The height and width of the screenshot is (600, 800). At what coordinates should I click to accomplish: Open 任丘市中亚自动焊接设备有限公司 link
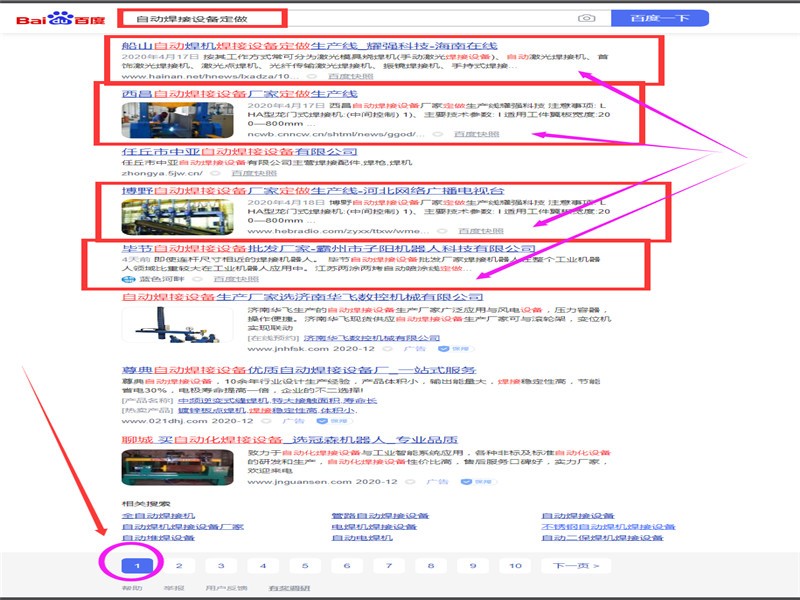point(239,152)
